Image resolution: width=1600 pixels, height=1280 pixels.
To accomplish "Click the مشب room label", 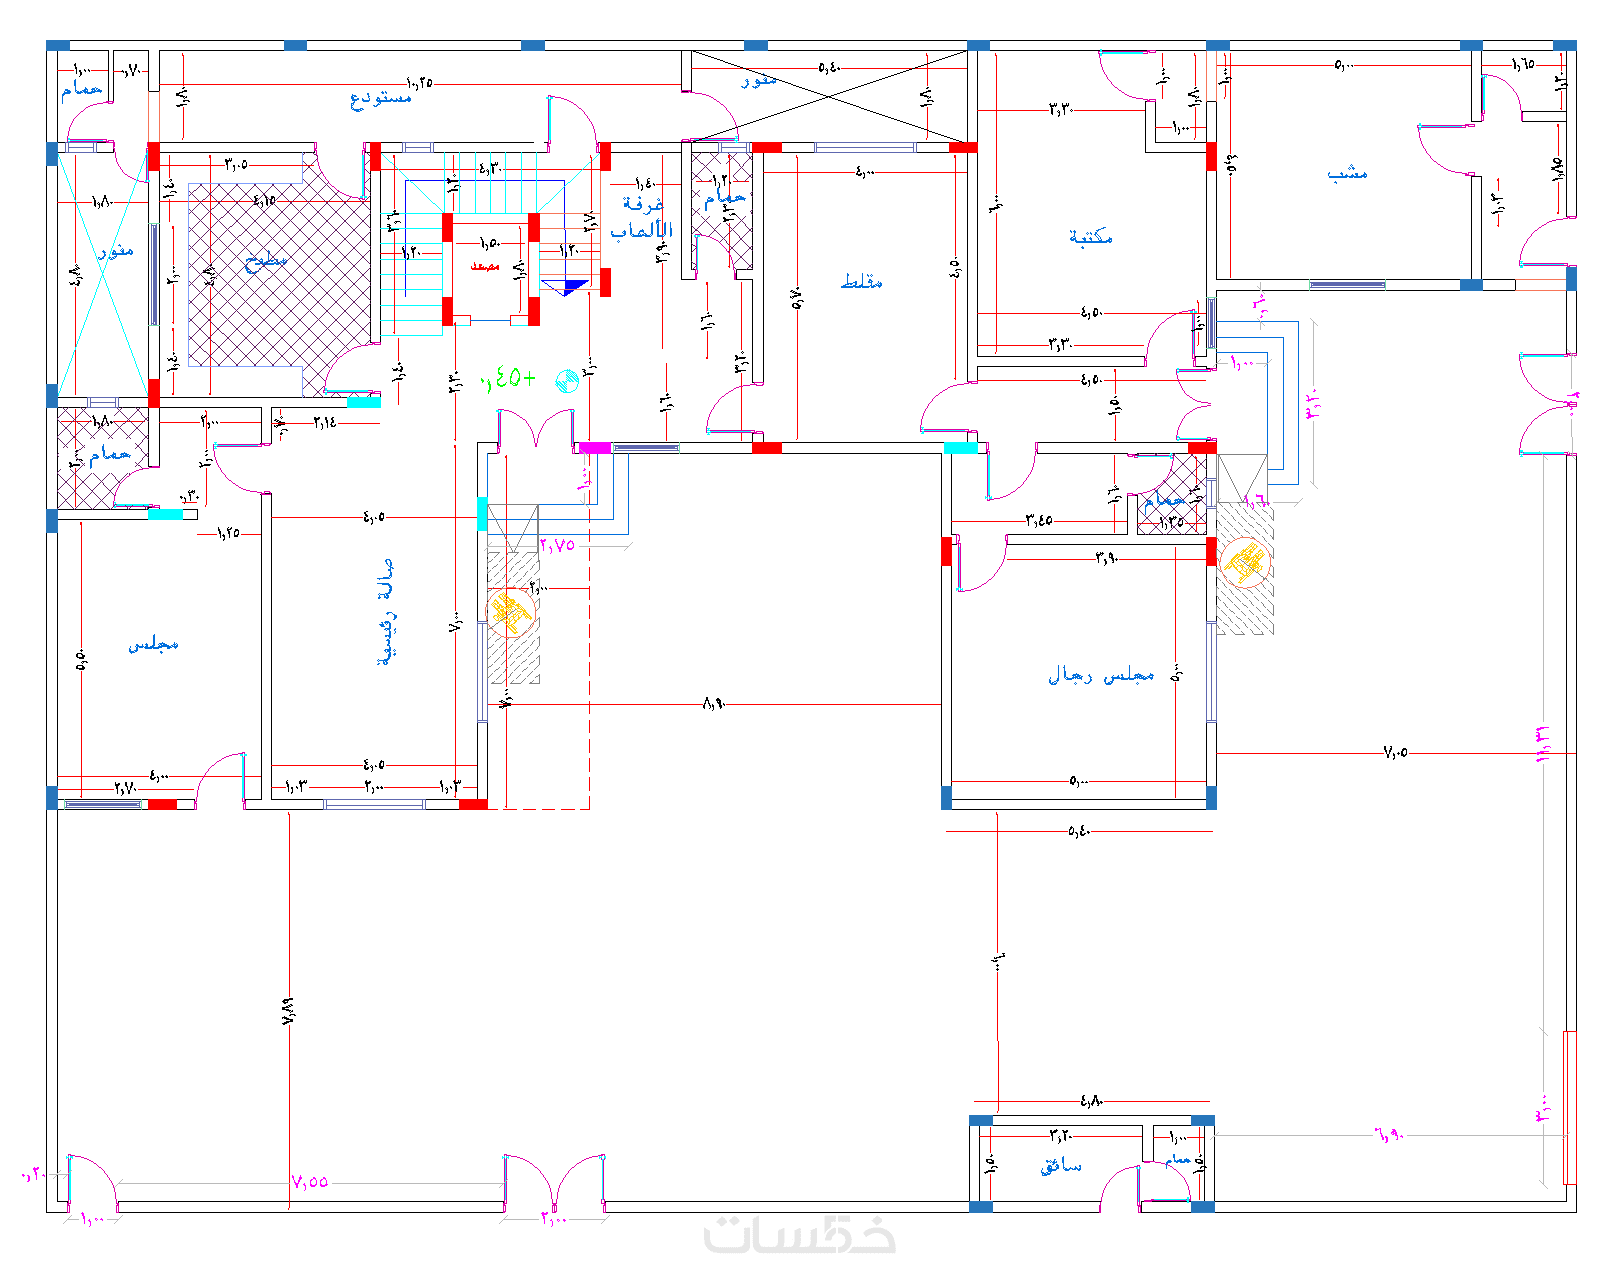I will [x=1347, y=173].
